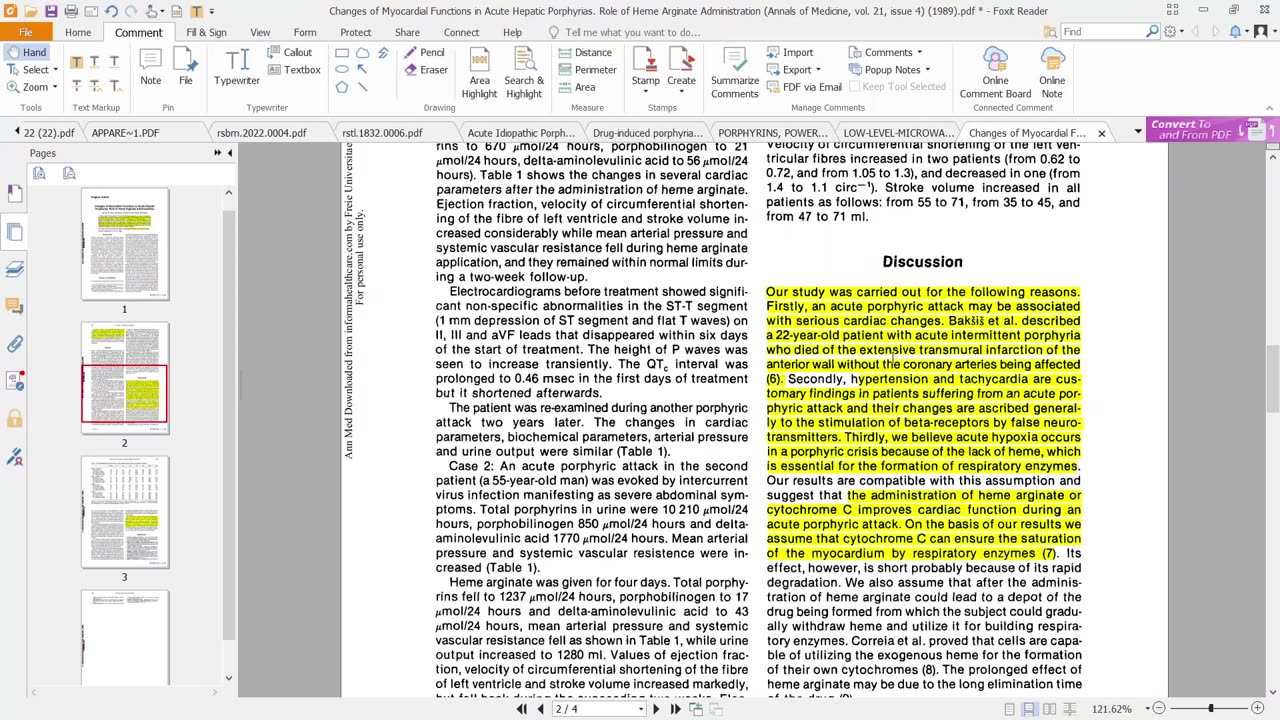1280x720 pixels.
Task: Switch to the Home ribbon tab
Action: 78,32
